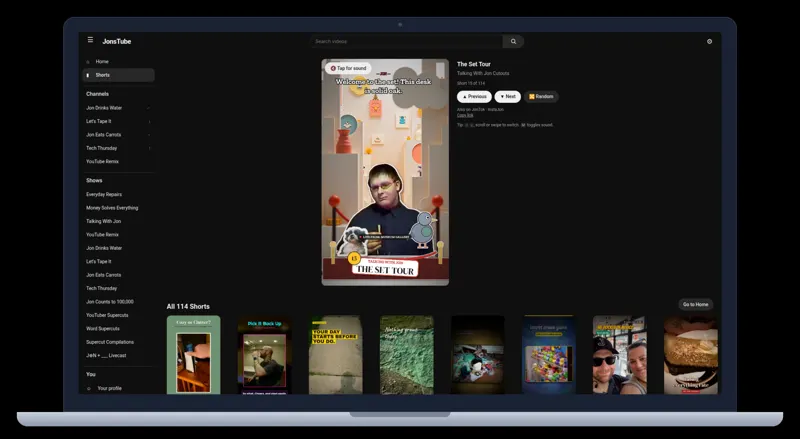Open the YouTuber Supercuts show
Image resolution: width=800 pixels, height=439 pixels.
coord(107,315)
